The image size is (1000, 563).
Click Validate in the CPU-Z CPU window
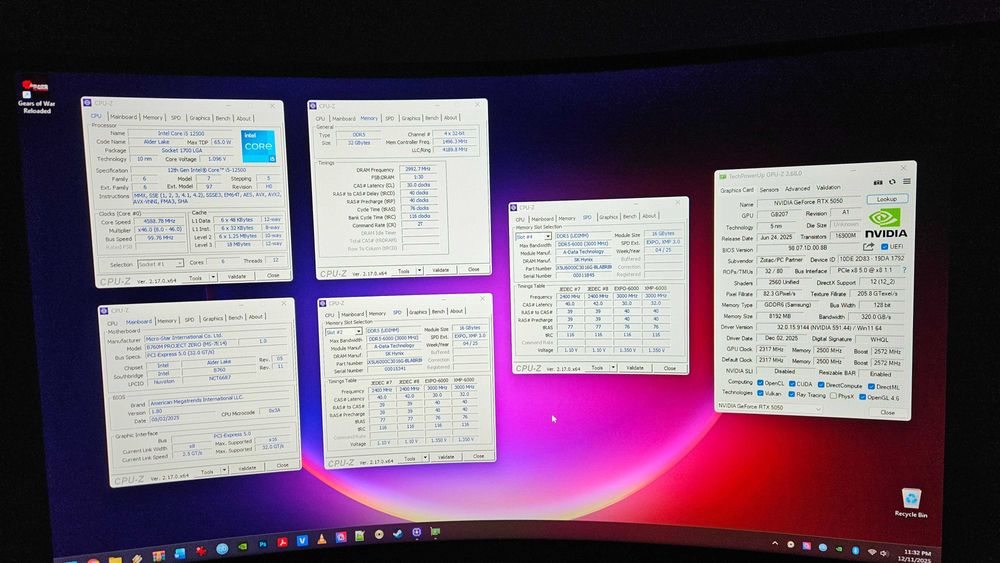click(237, 277)
